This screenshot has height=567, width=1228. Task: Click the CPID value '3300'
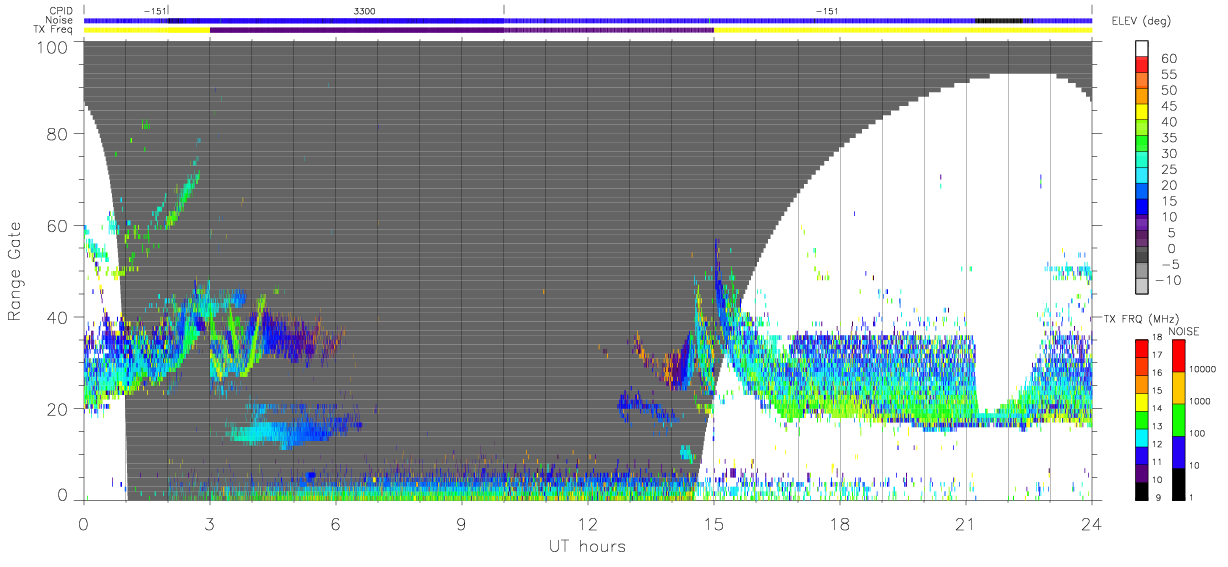tap(365, 10)
